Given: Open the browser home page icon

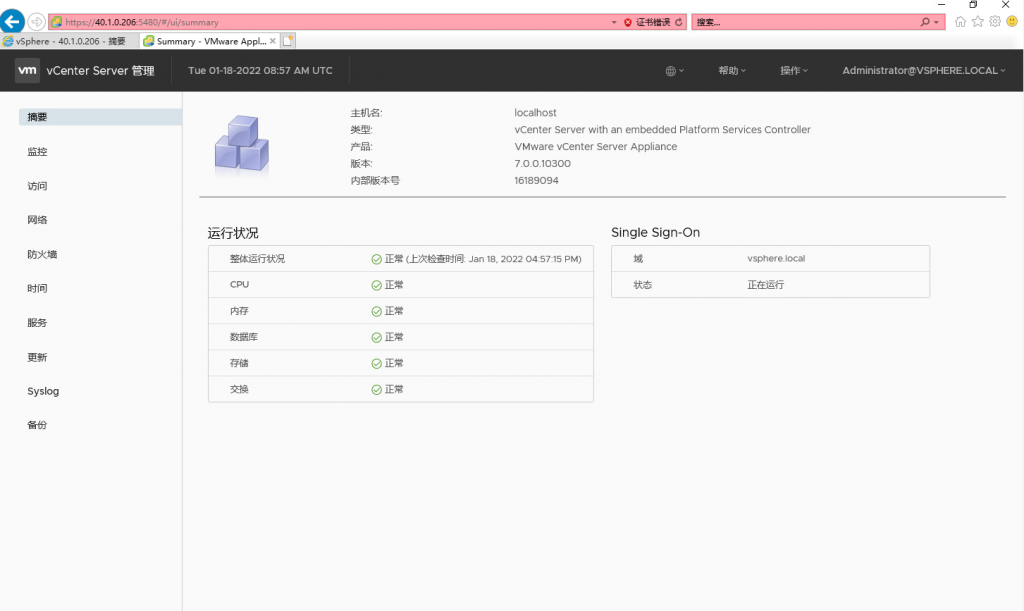Looking at the screenshot, I should [x=960, y=22].
